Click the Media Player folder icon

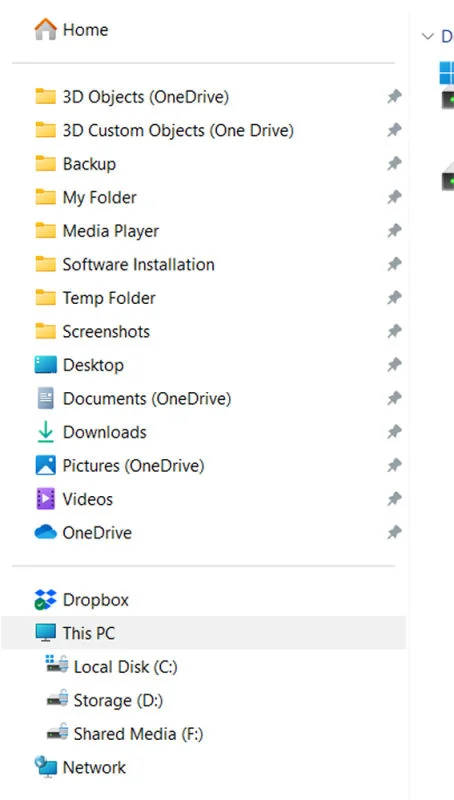pos(45,231)
